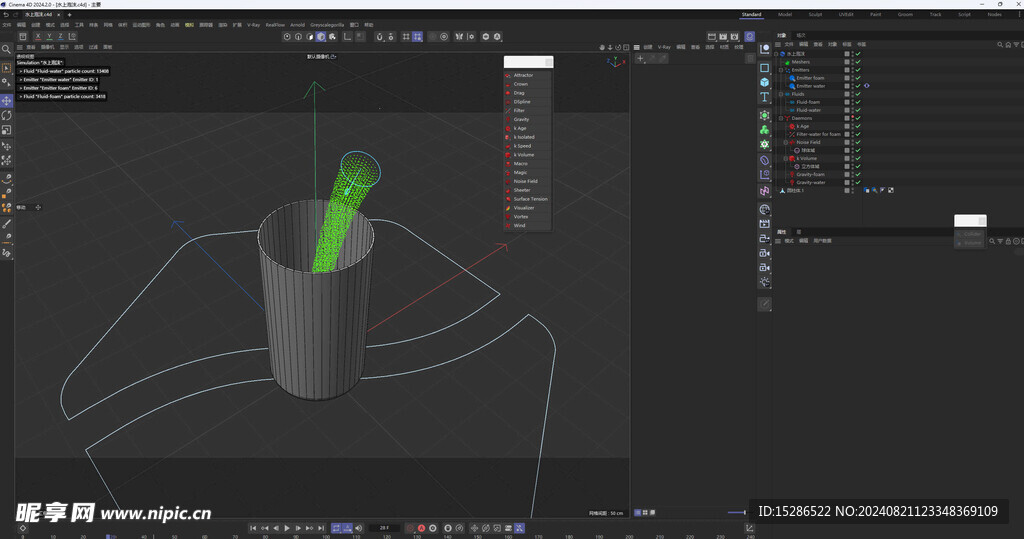Click the tag icon on Emitter water
The height and width of the screenshot is (539, 1024).
click(867, 86)
